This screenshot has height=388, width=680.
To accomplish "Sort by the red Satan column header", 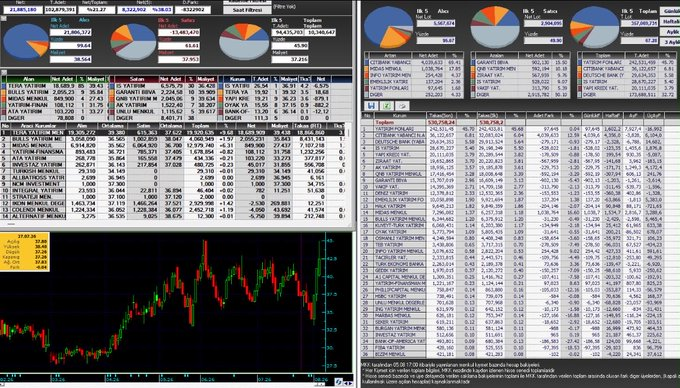I will (137, 79).
